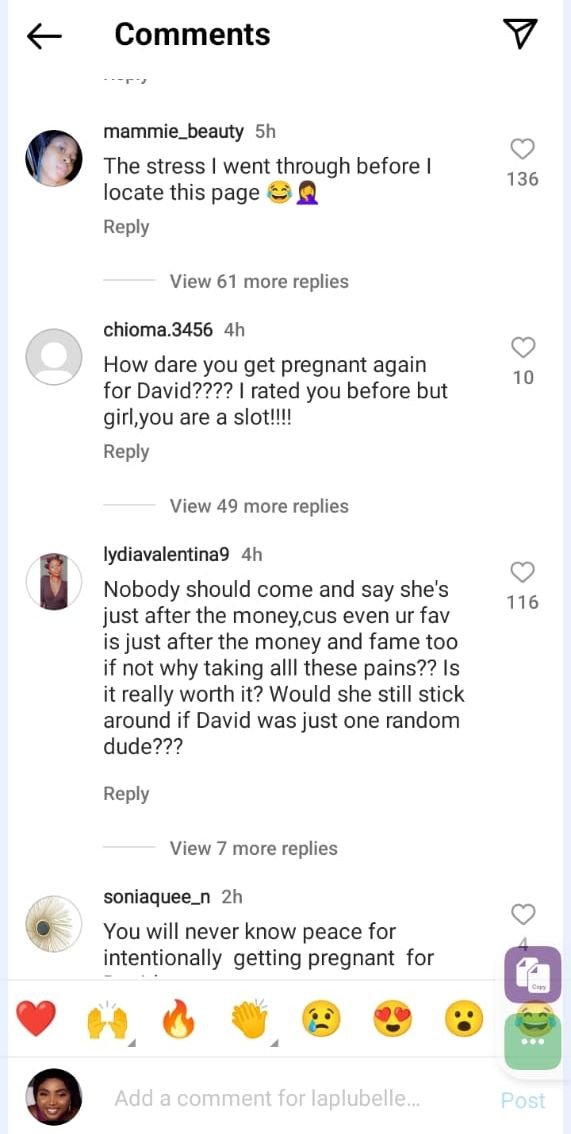Click Post to submit comment
Viewport: 571px width, 1134px height.
(x=523, y=1100)
